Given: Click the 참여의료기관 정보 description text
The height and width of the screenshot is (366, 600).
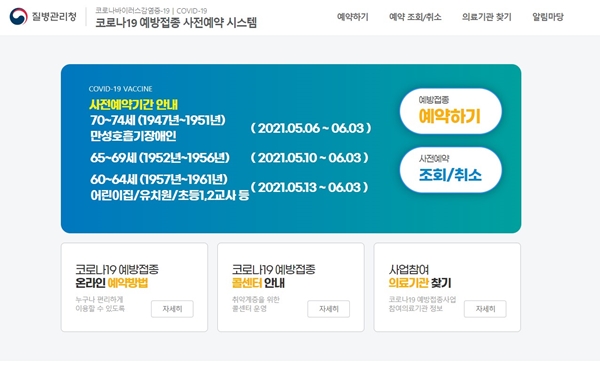Looking at the screenshot, I should 416,309.
